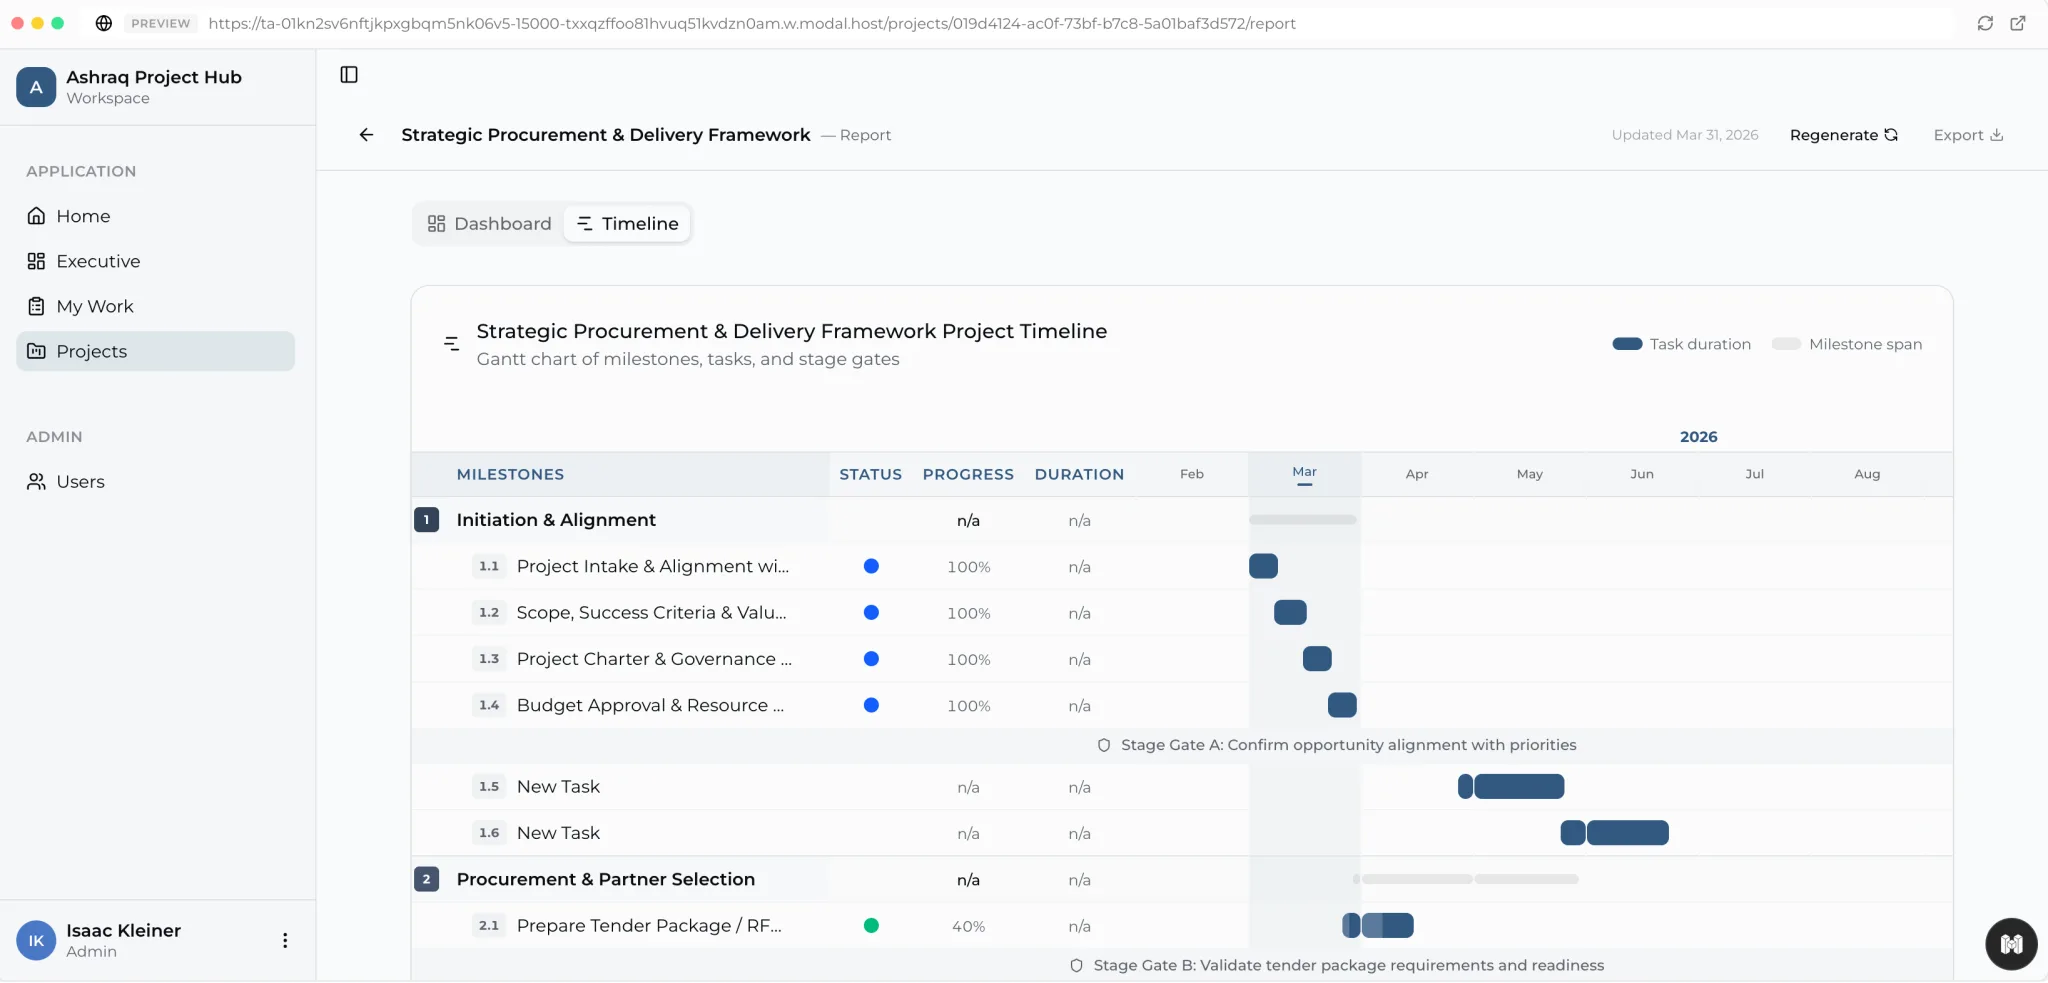Open task Project Charter & Governance
The image size is (2048, 983).
[x=654, y=659]
